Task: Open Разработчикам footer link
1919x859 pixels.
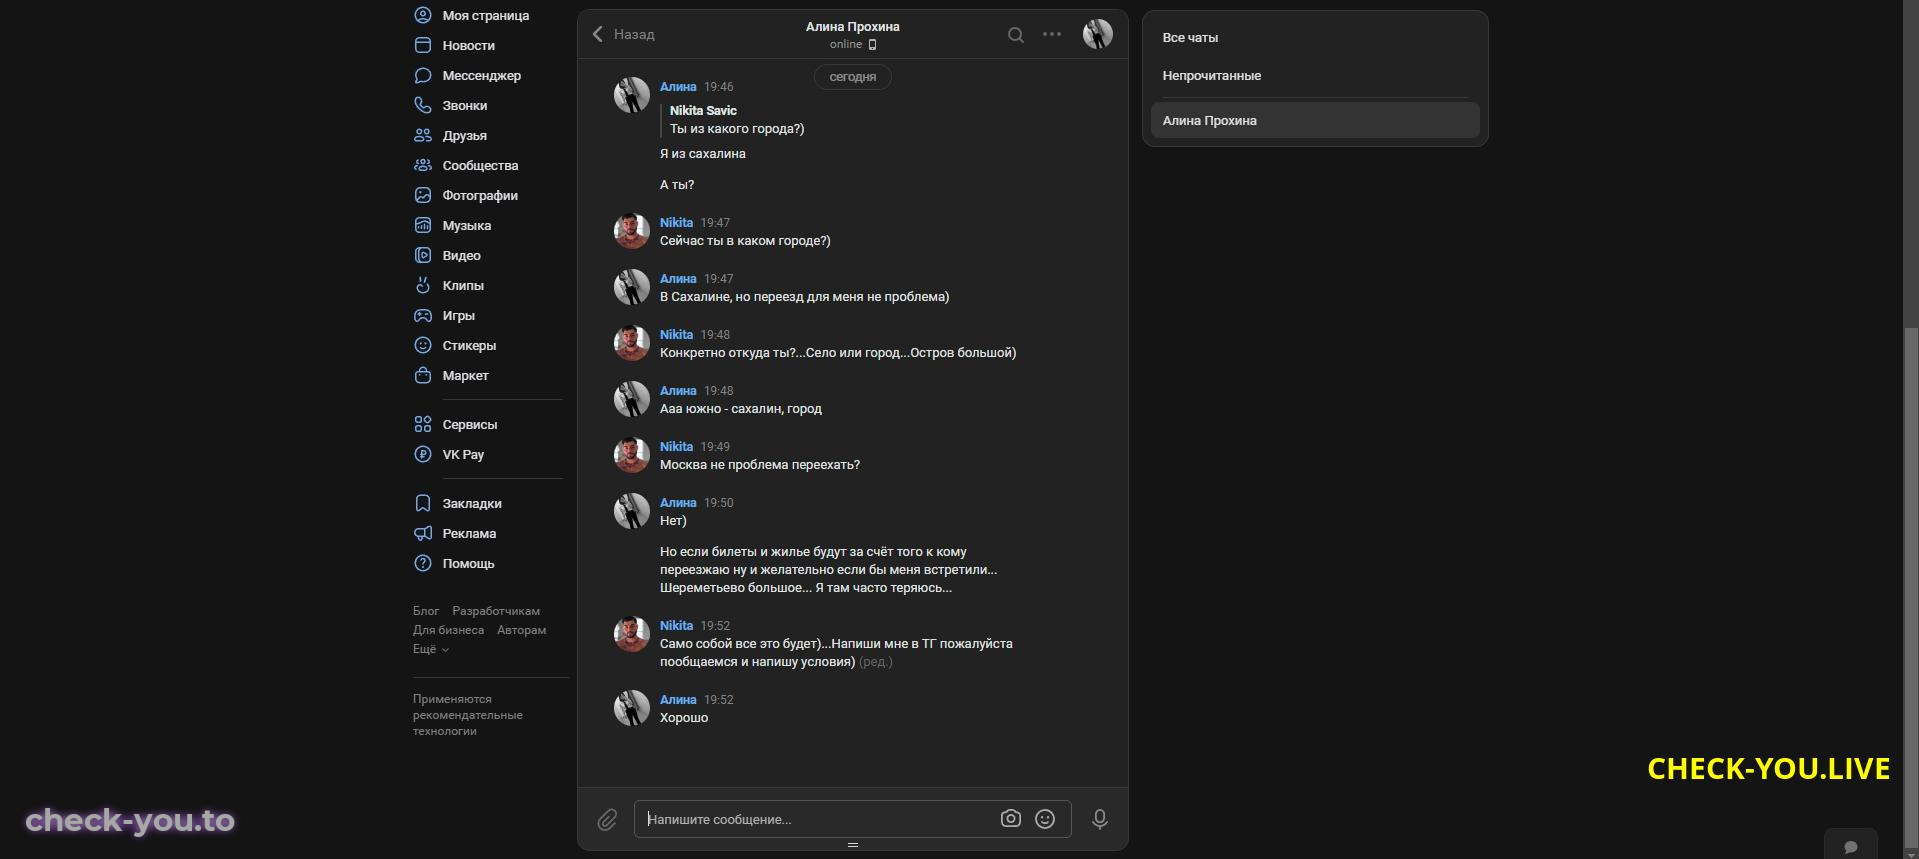Action: [x=496, y=611]
